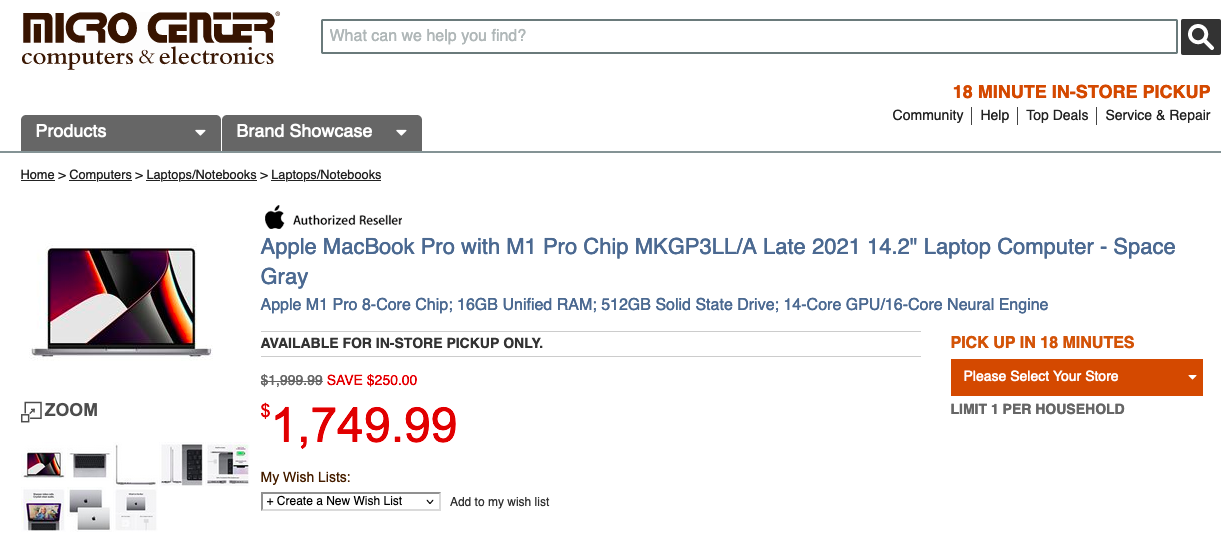Click the Add to my wish list link
The width and height of the screenshot is (1221, 555).
point(499,502)
